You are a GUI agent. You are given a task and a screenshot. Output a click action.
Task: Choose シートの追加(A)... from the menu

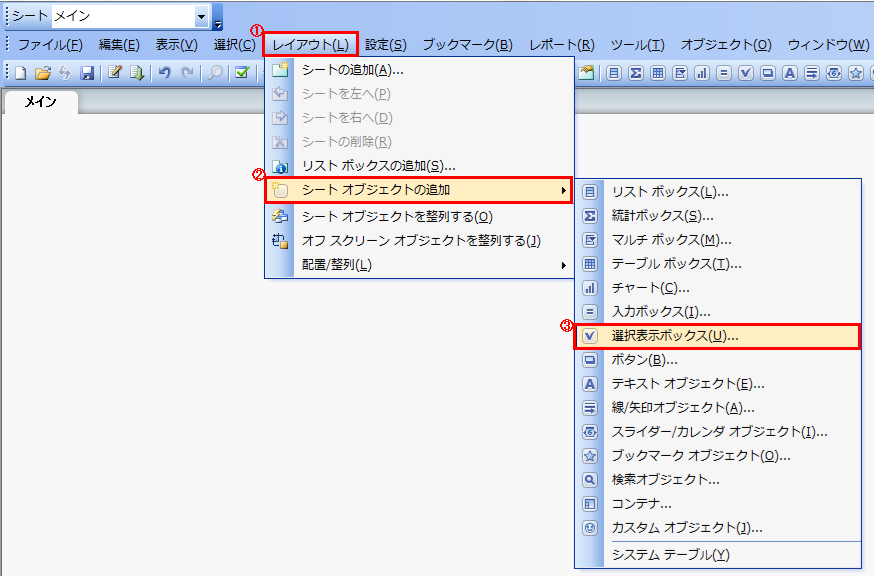(x=419, y=70)
